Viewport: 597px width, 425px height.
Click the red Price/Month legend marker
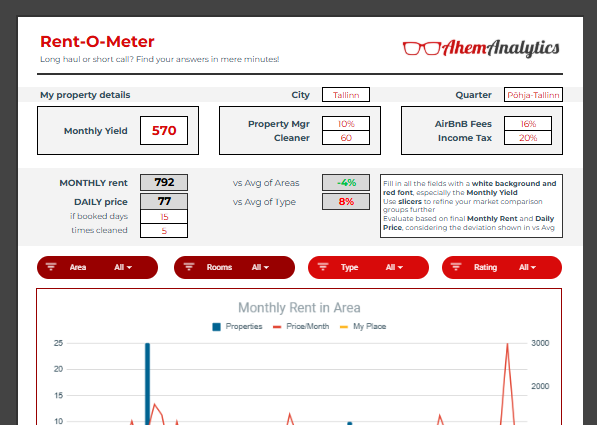click(x=277, y=327)
